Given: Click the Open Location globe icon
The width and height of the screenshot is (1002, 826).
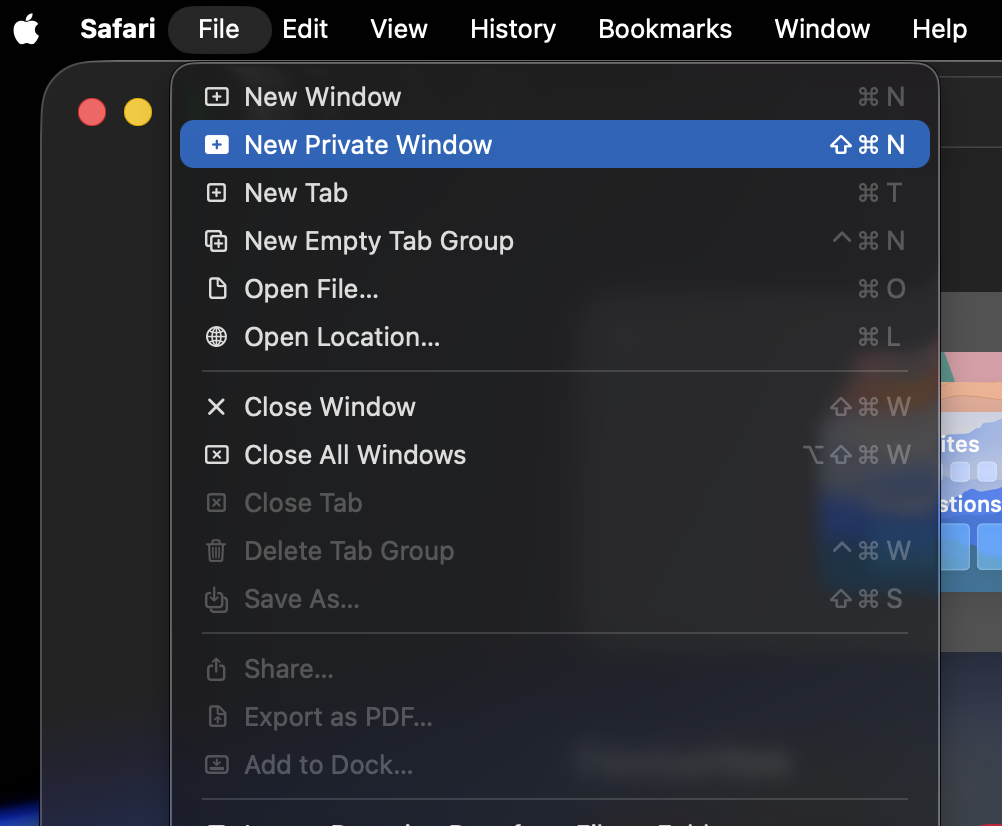Looking at the screenshot, I should coord(216,337).
